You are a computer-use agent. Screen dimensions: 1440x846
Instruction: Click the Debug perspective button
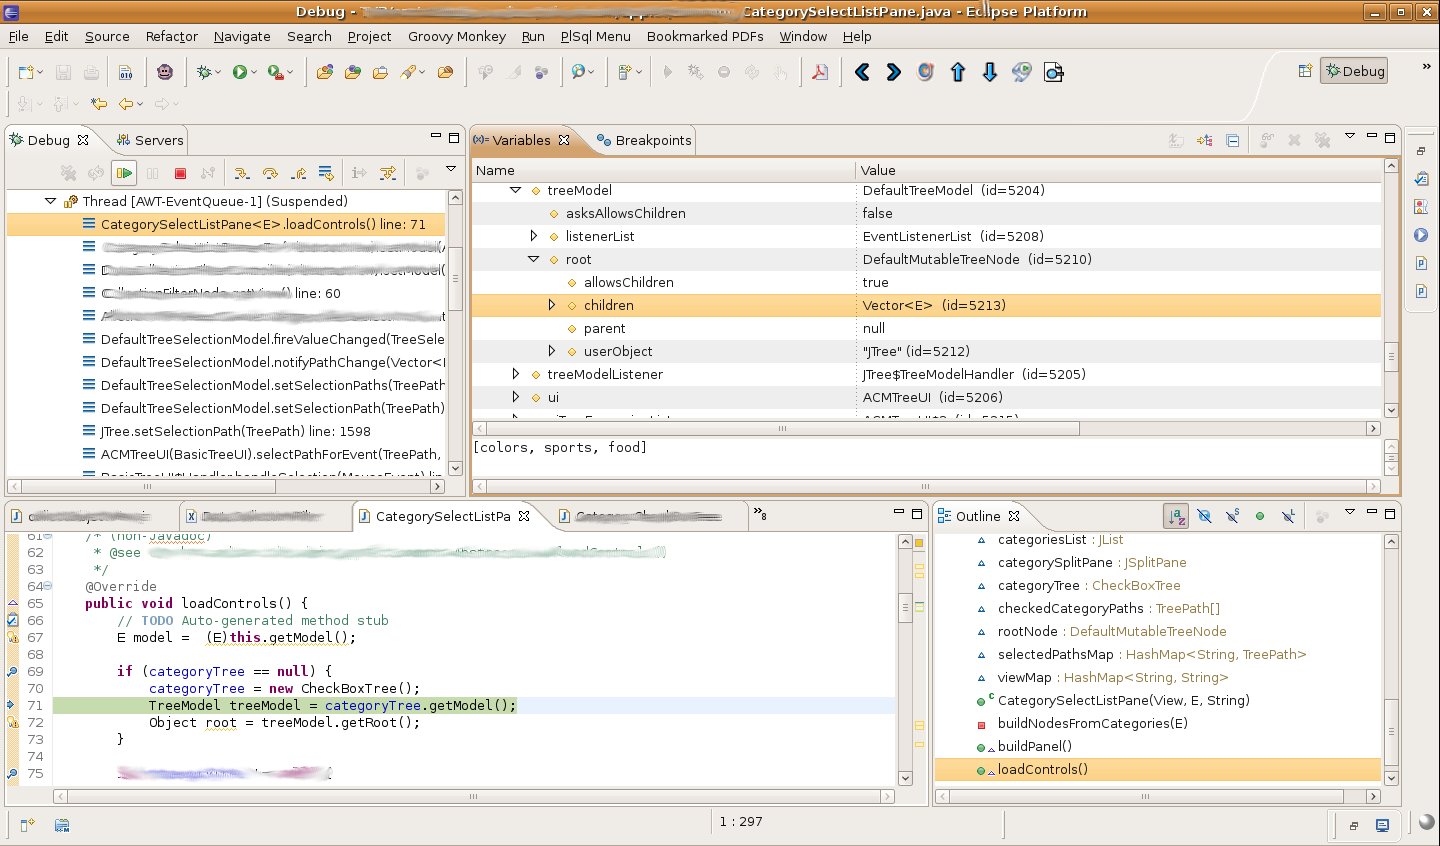1354,71
